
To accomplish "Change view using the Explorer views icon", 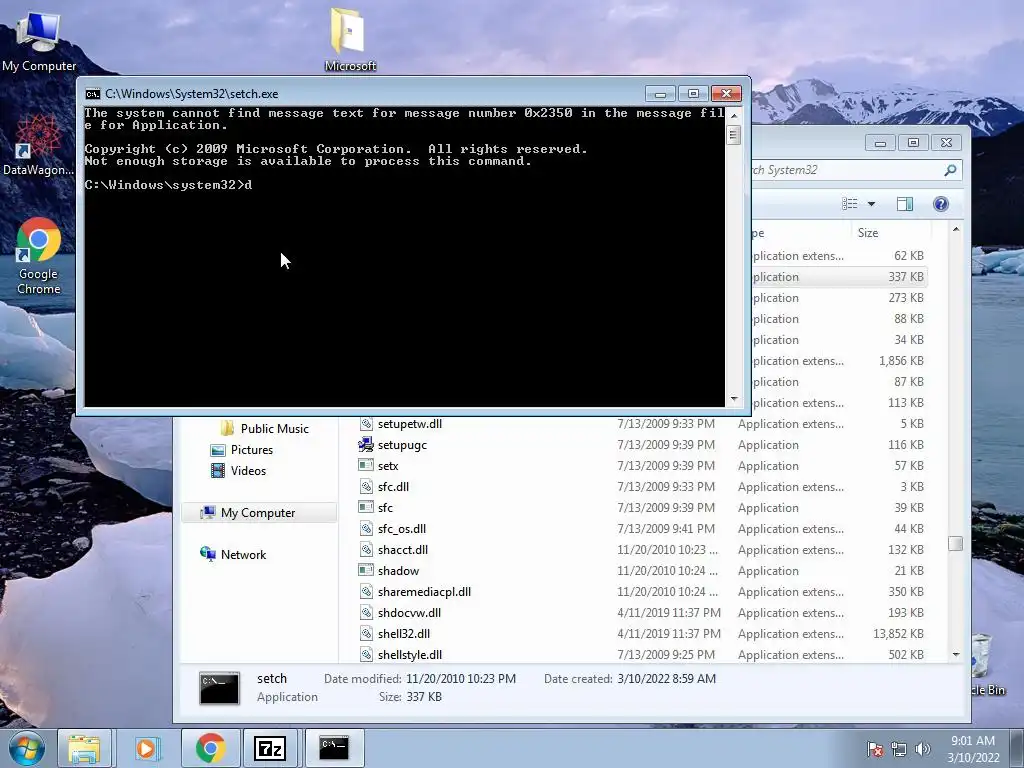I will [x=850, y=204].
